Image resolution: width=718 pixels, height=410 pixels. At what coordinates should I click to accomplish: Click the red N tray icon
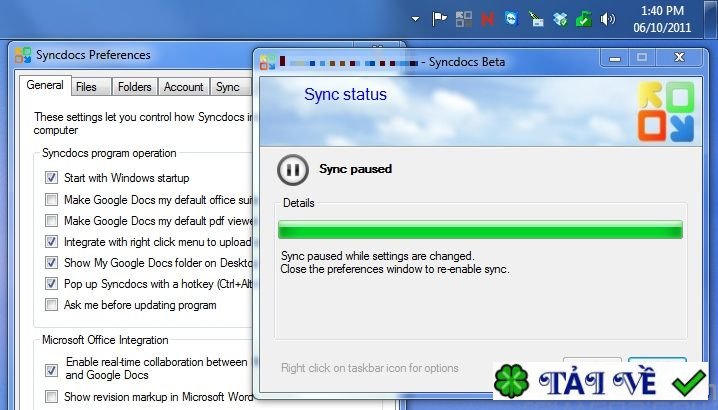488,19
